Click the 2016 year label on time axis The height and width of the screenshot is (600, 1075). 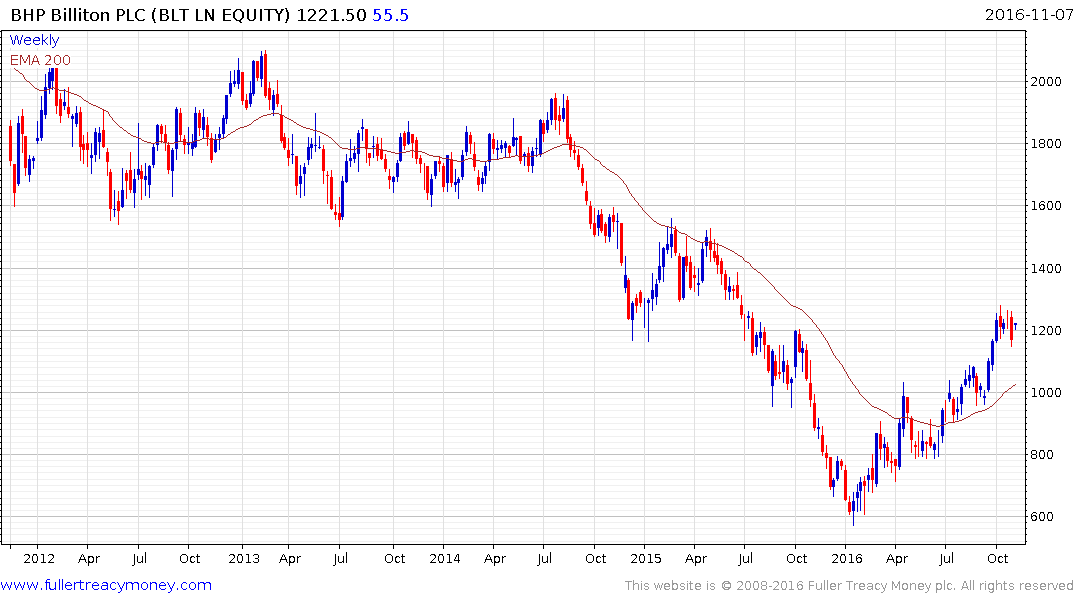click(847, 558)
